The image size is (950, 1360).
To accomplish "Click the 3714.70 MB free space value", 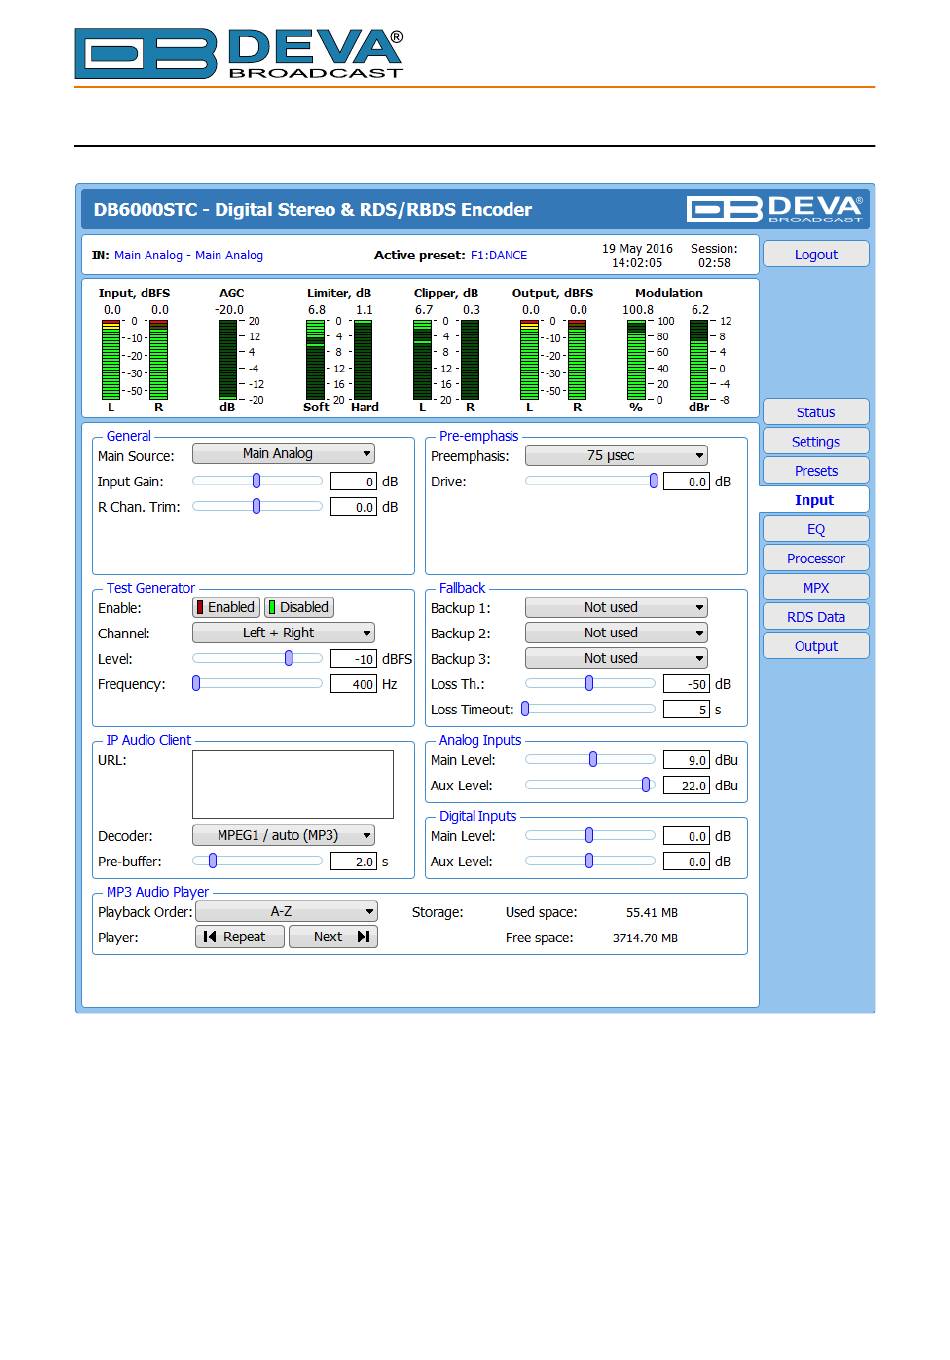I will pyautogui.click(x=645, y=938).
